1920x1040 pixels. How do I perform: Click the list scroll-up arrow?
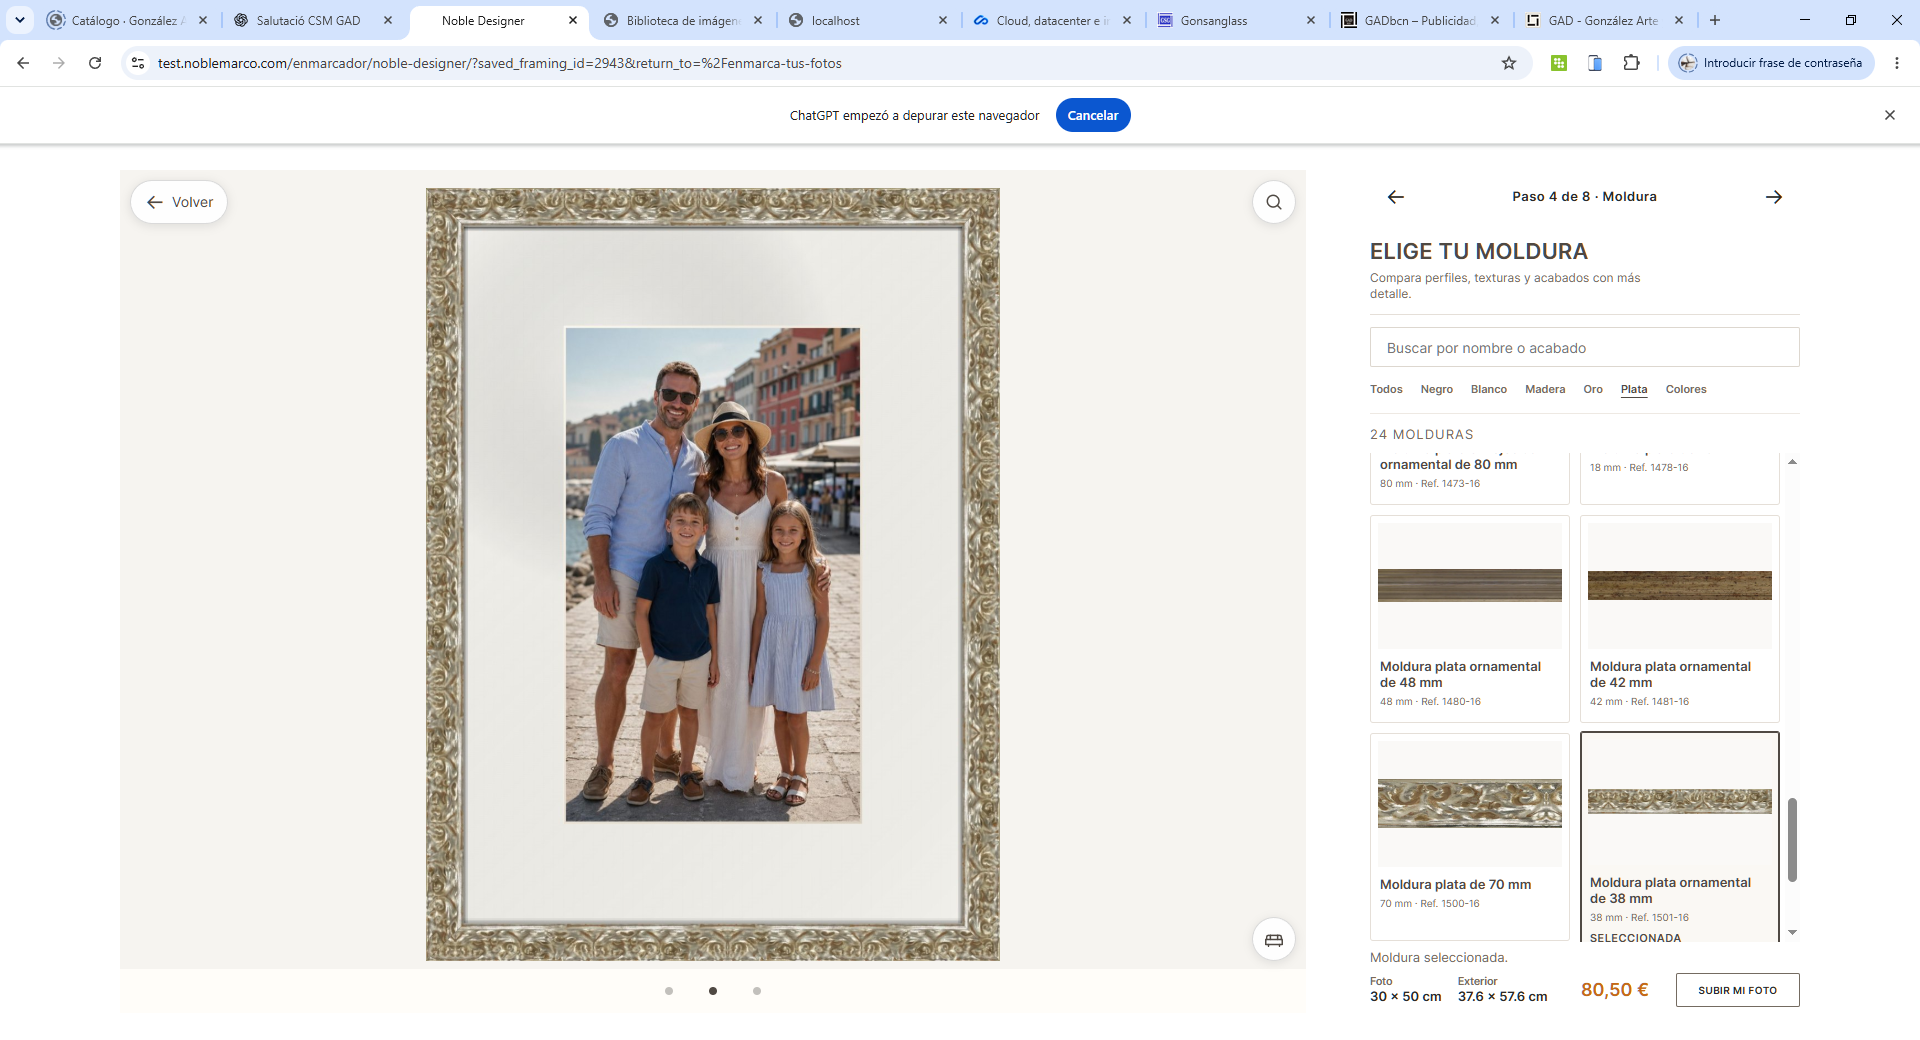[1792, 462]
